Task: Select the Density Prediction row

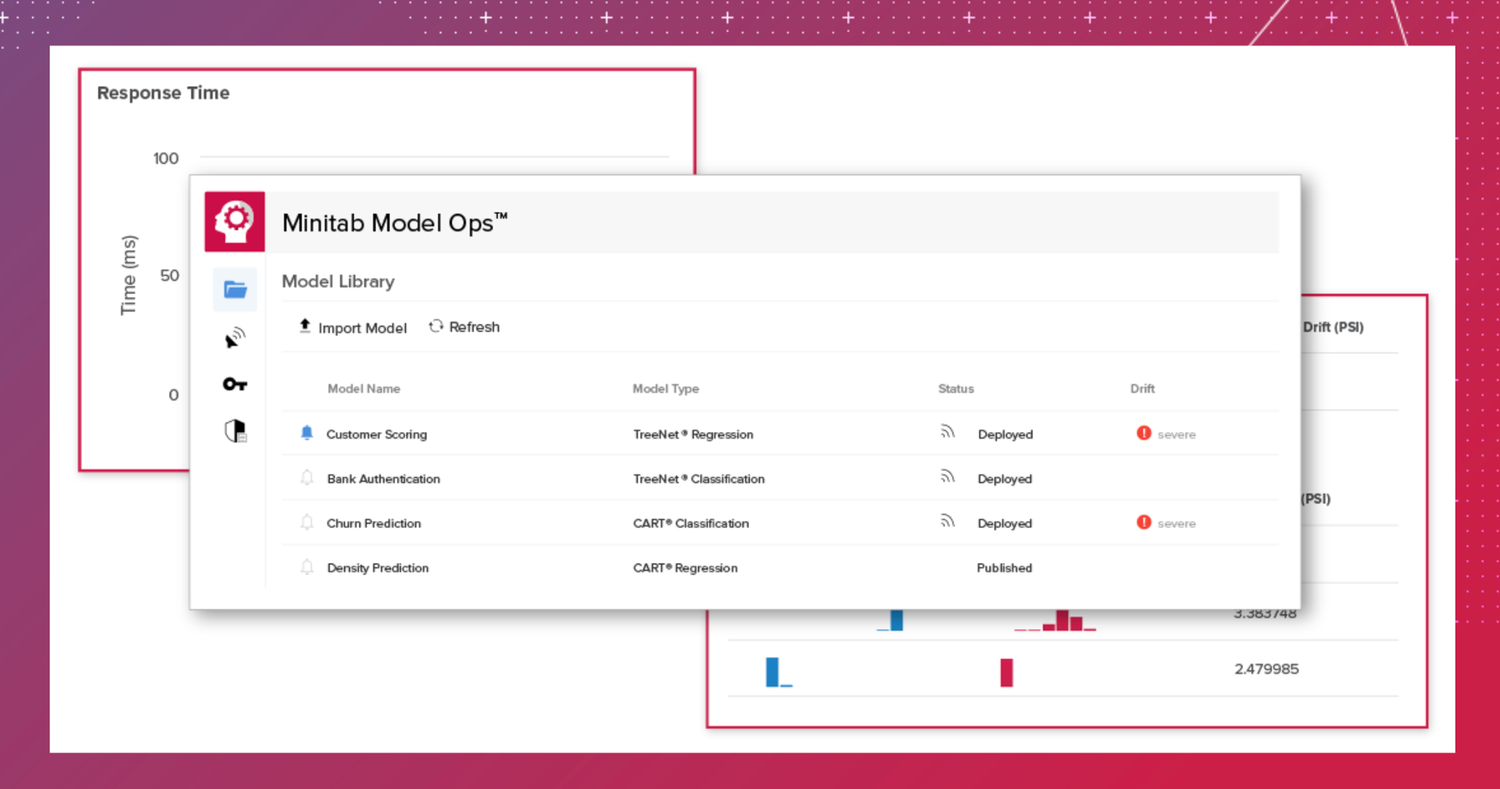Action: 378,567
